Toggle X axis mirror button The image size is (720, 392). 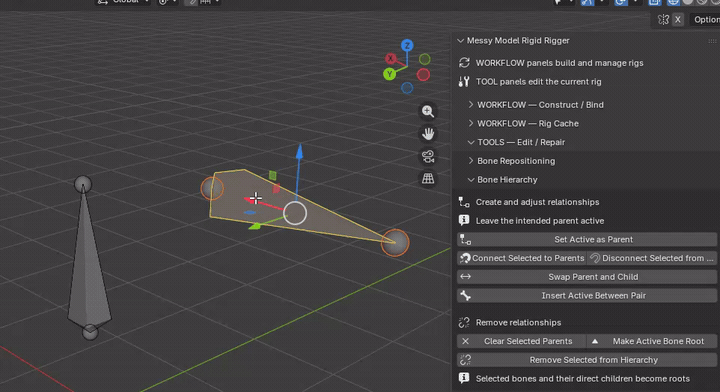(x=678, y=20)
